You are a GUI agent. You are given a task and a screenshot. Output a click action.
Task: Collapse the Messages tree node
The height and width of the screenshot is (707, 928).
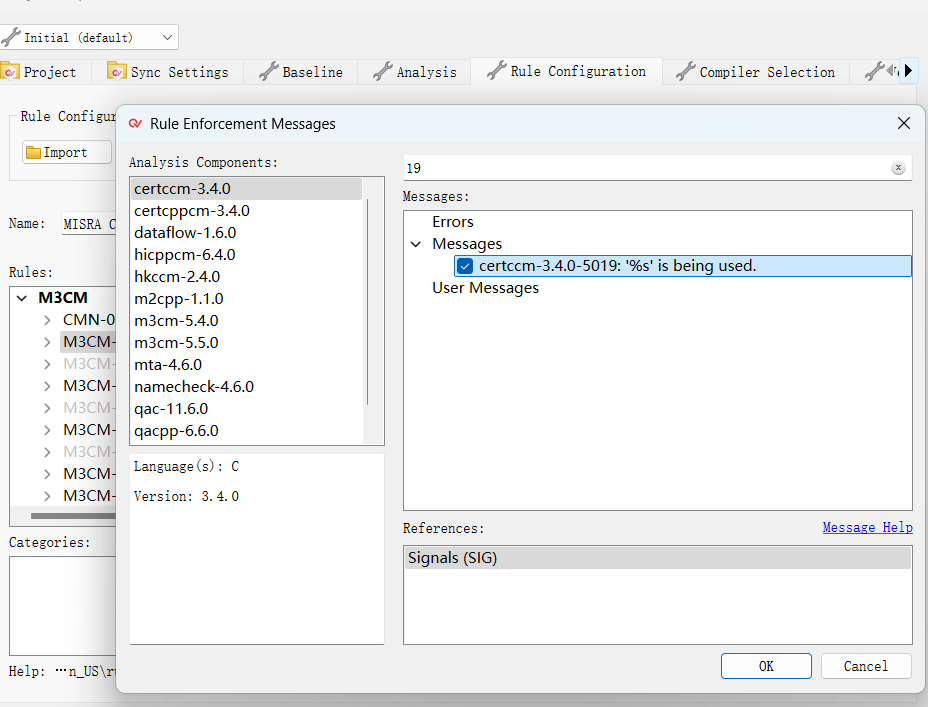pyautogui.click(x=416, y=244)
